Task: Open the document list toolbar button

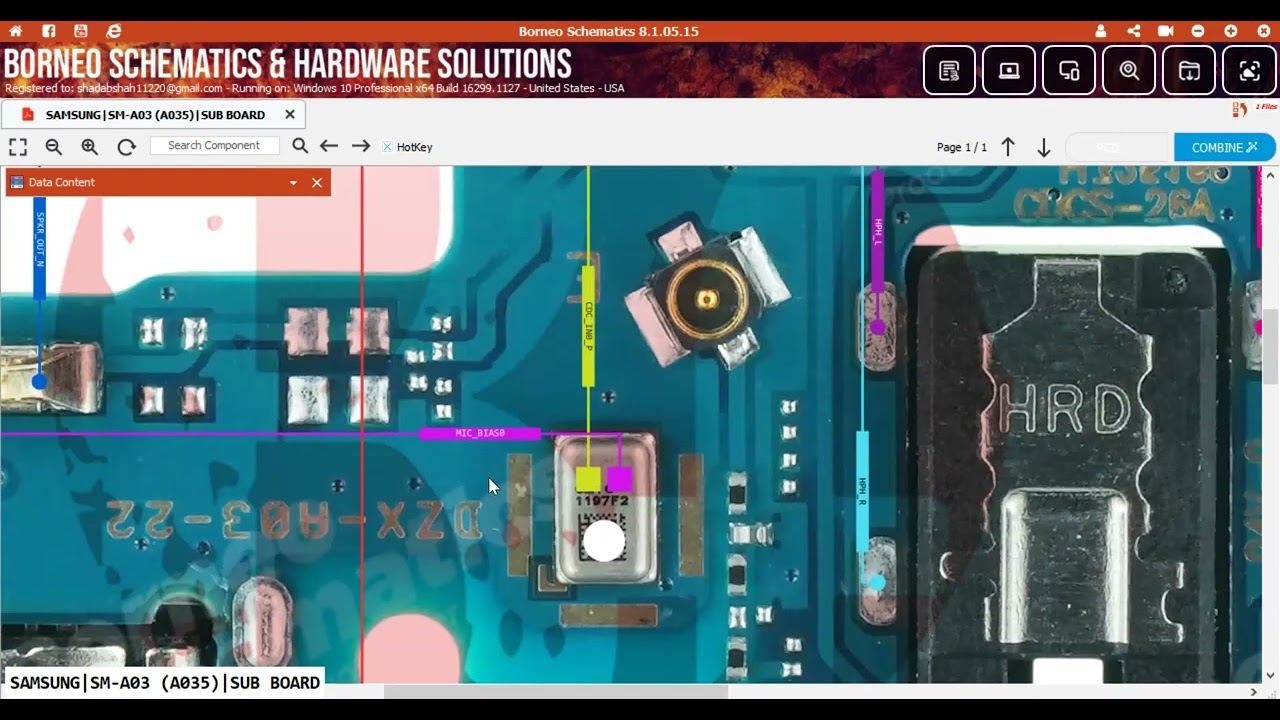Action: (949, 70)
